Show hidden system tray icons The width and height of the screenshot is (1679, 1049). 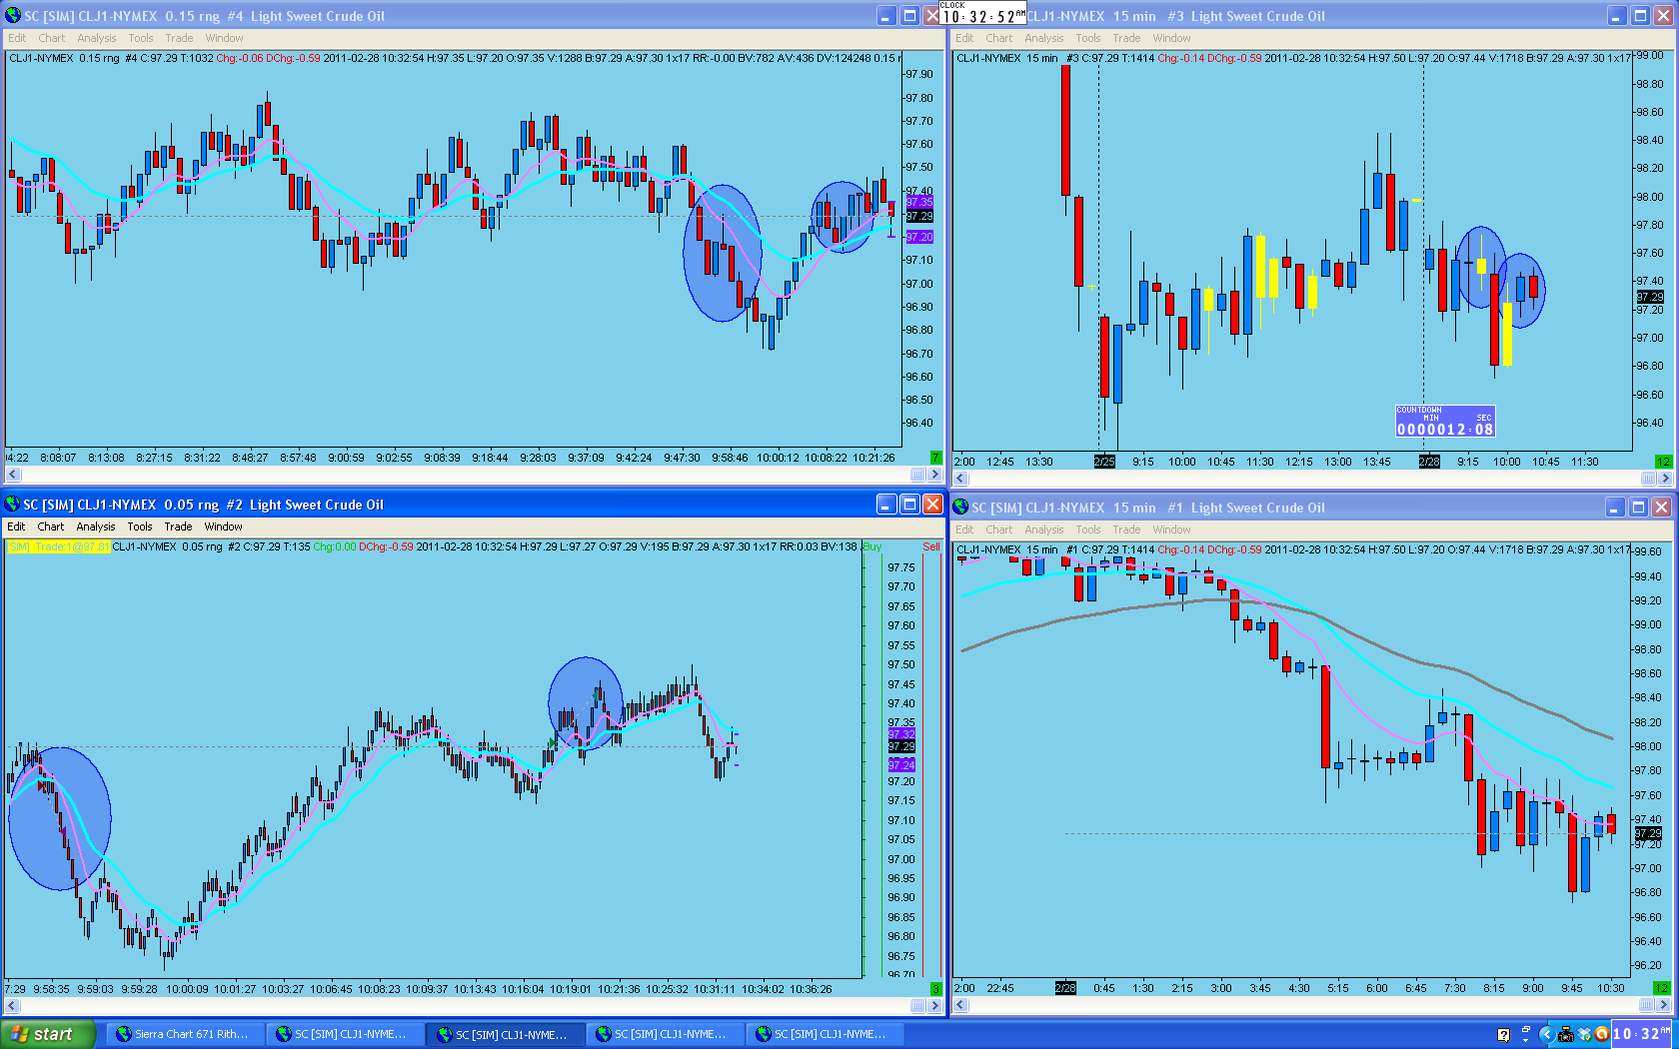tap(1546, 1035)
